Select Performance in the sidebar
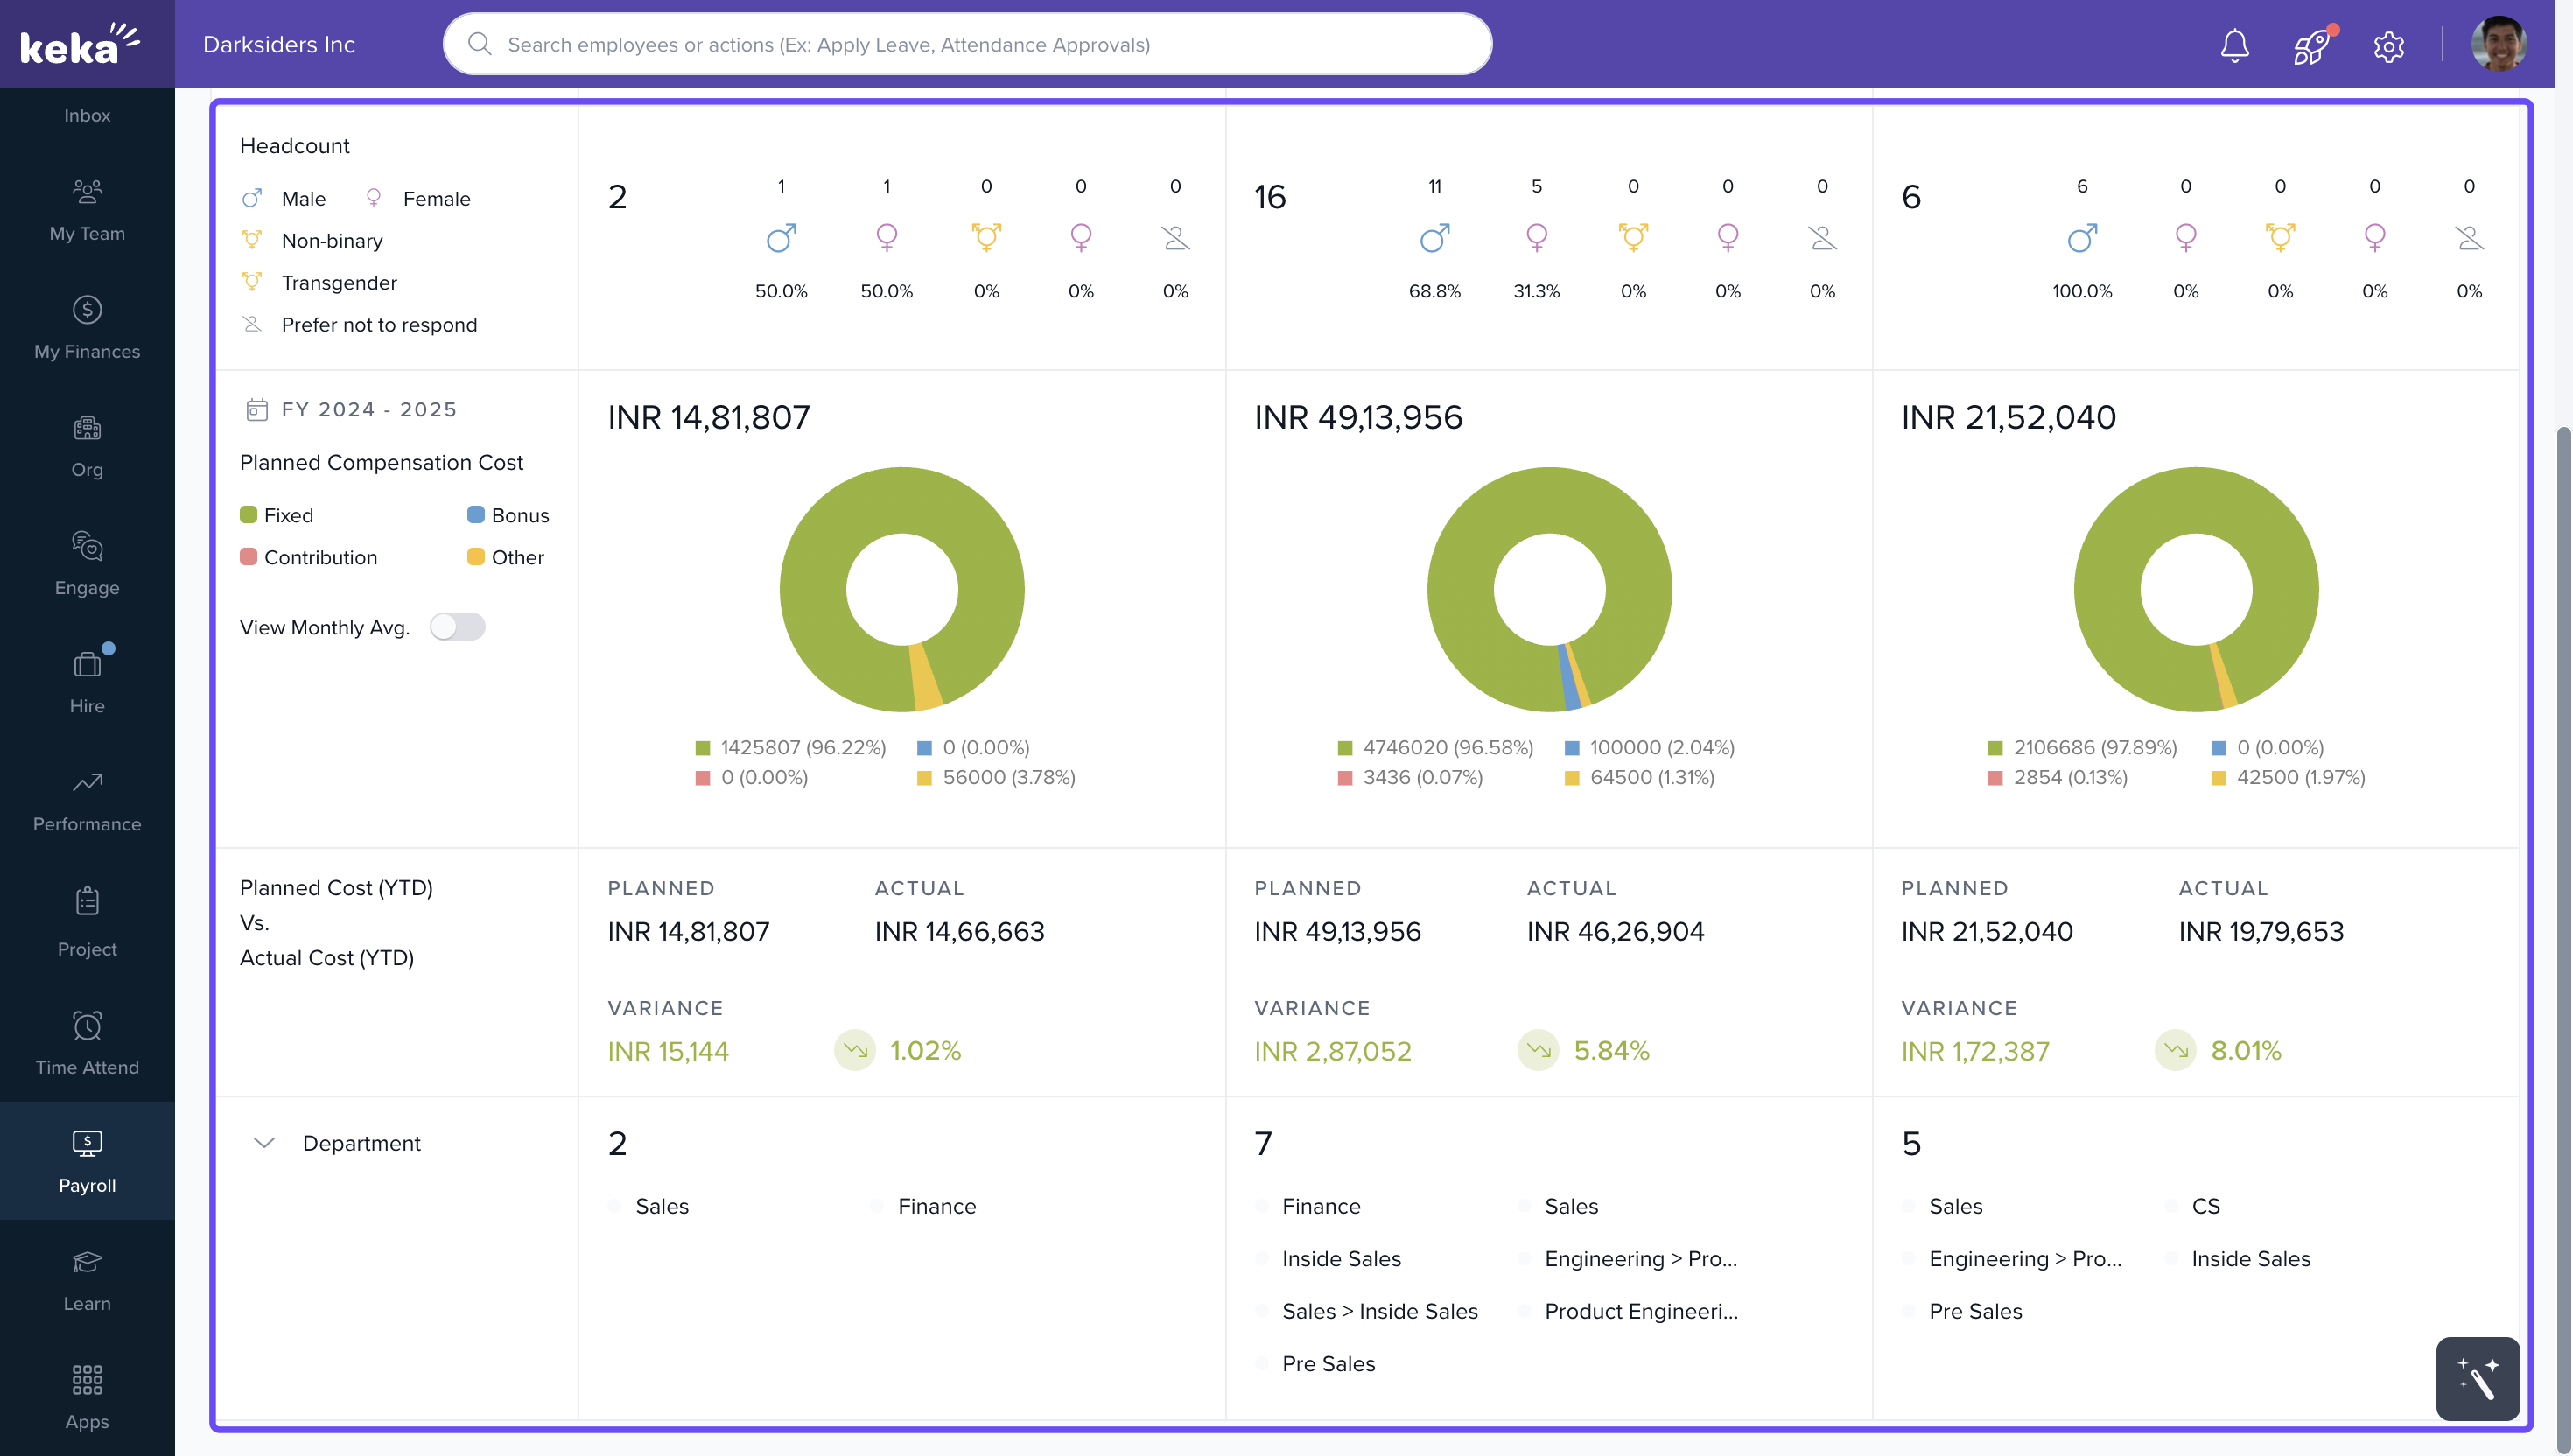Image resolution: width=2573 pixels, height=1456 pixels. [87, 800]
